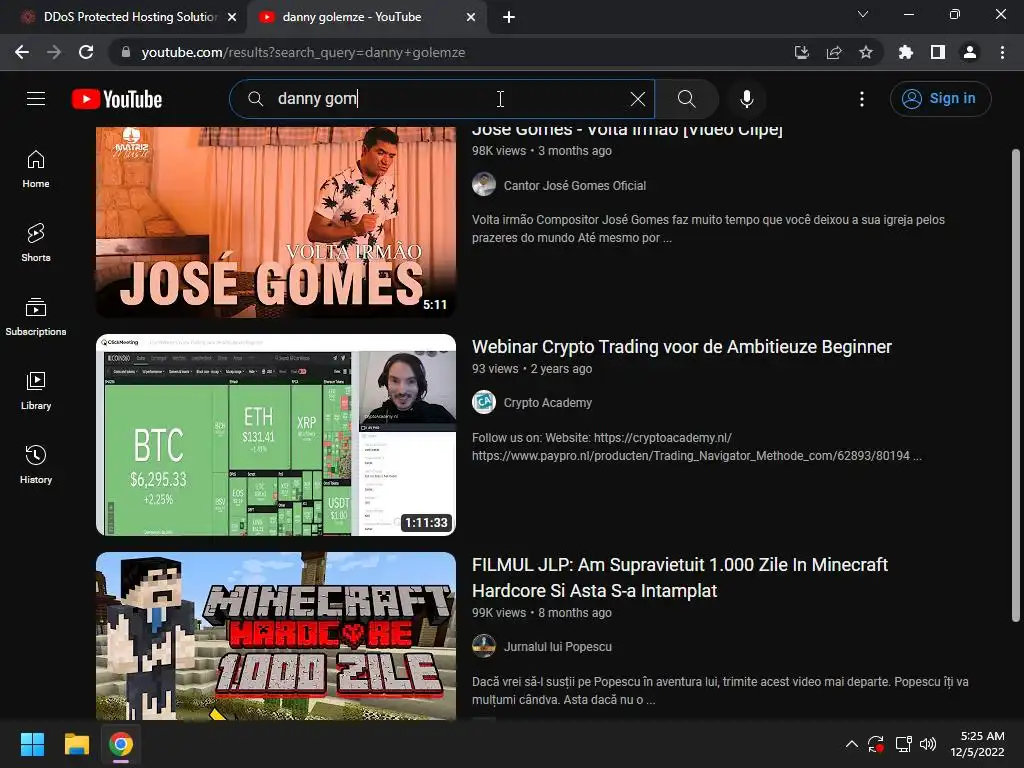Toggle Chrome side panel

coord(938,52)
